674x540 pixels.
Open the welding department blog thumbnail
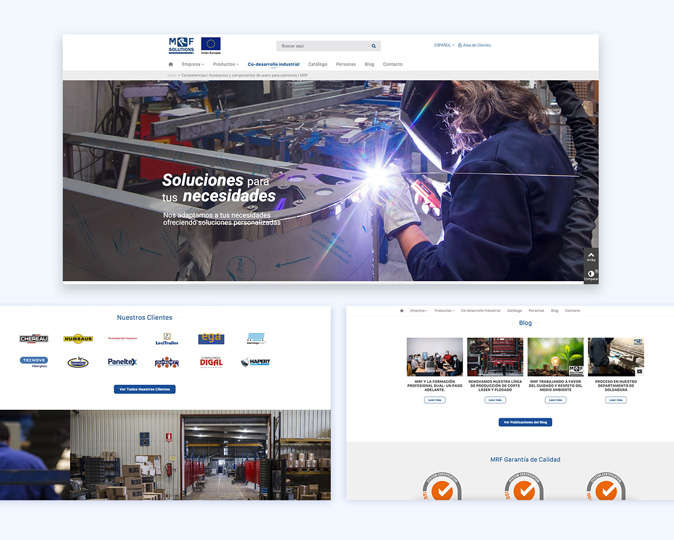[x=616, y=357]
